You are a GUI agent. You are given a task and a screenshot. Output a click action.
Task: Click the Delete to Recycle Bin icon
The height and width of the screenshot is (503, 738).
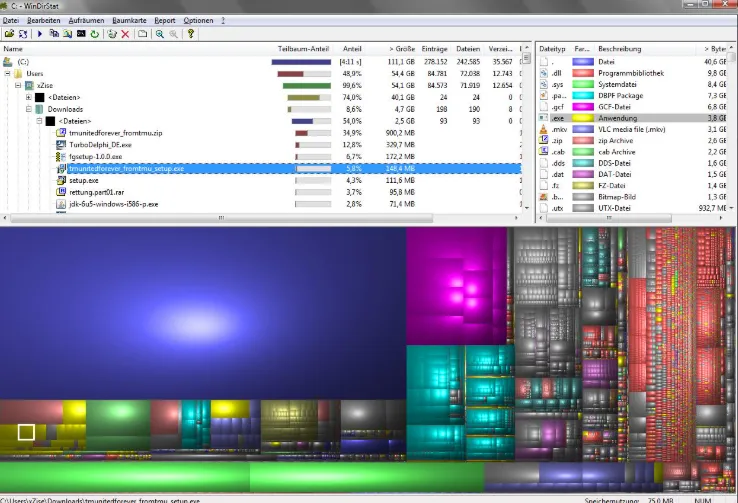(112, 34)
